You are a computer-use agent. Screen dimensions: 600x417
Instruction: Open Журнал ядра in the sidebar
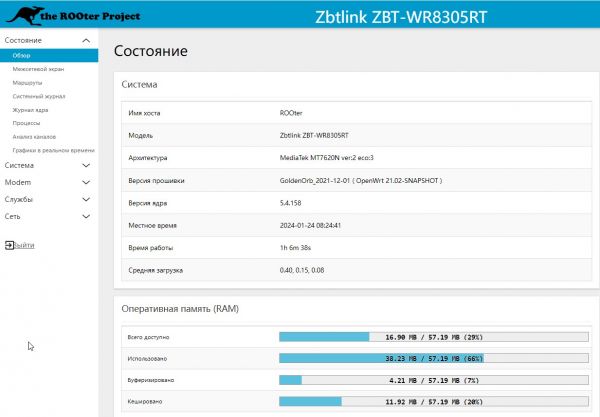point(30,110)
